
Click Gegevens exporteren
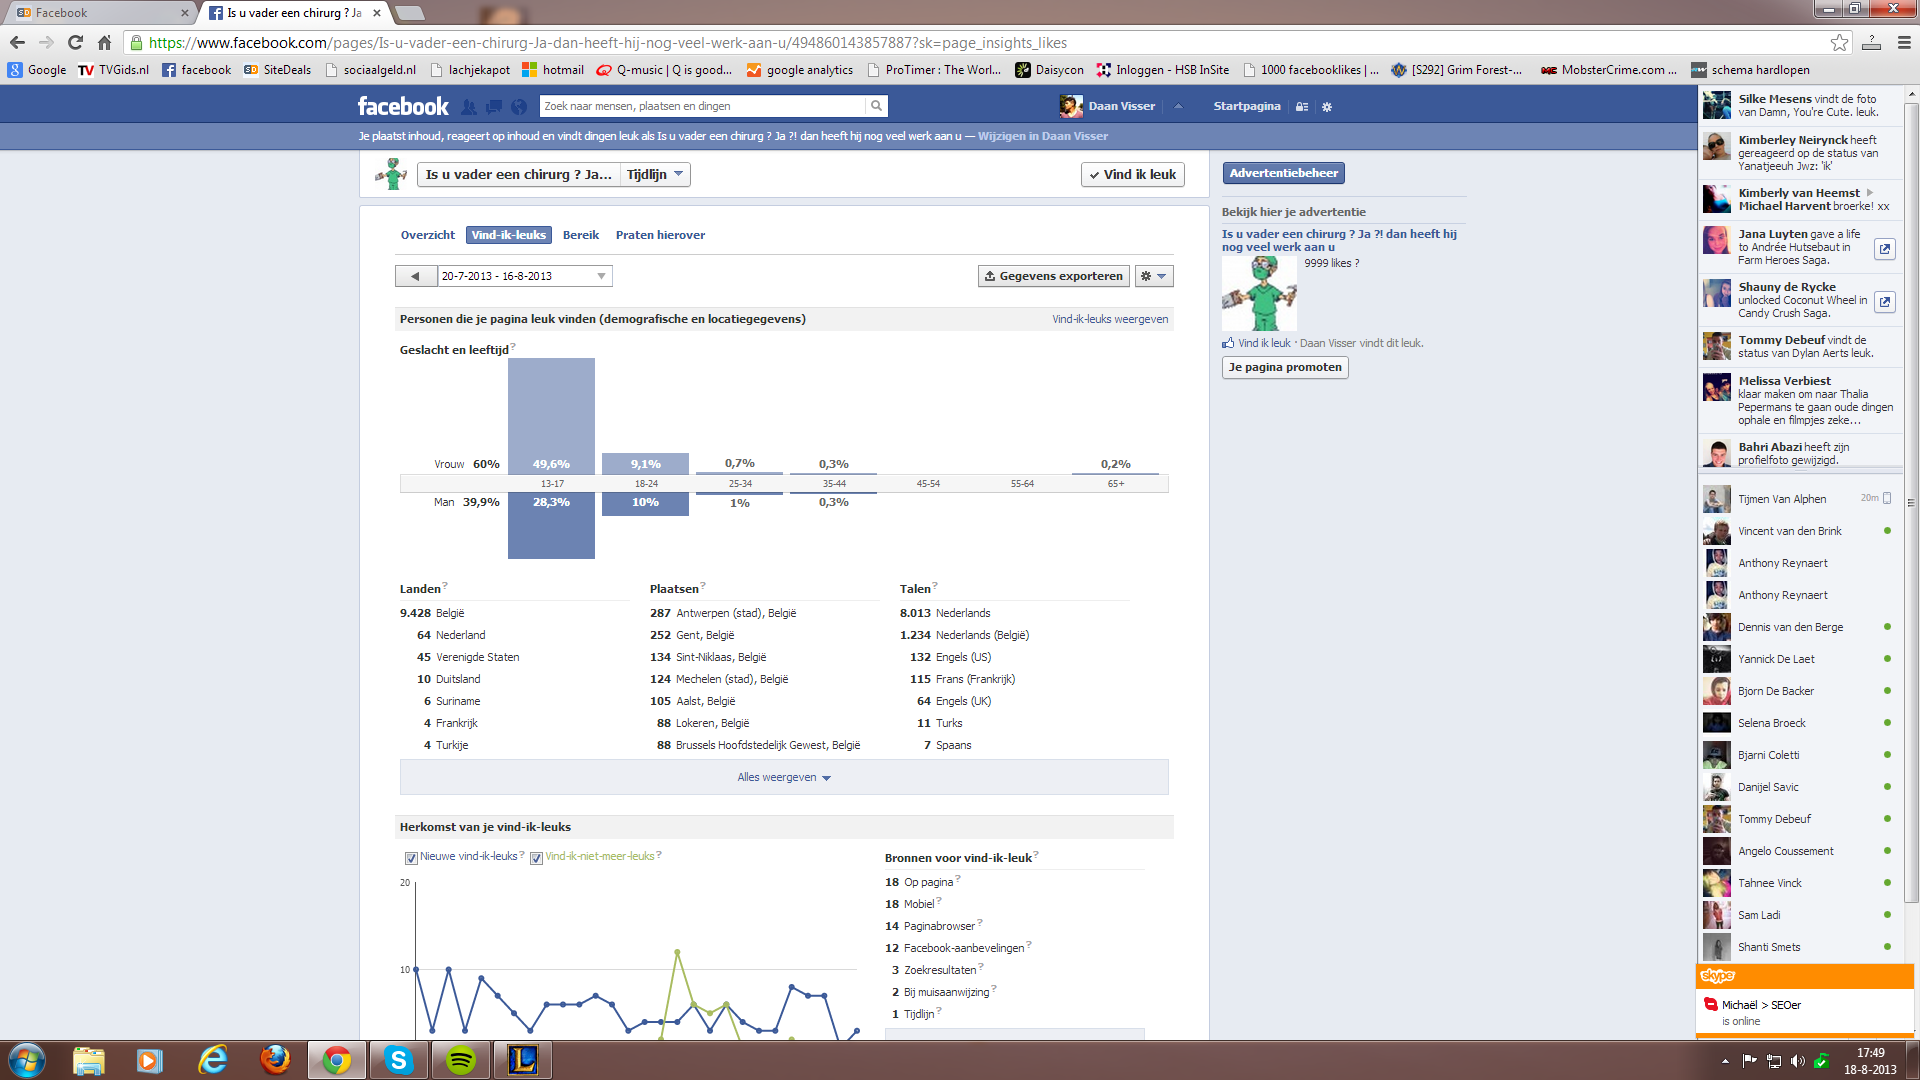[1054, 276]
